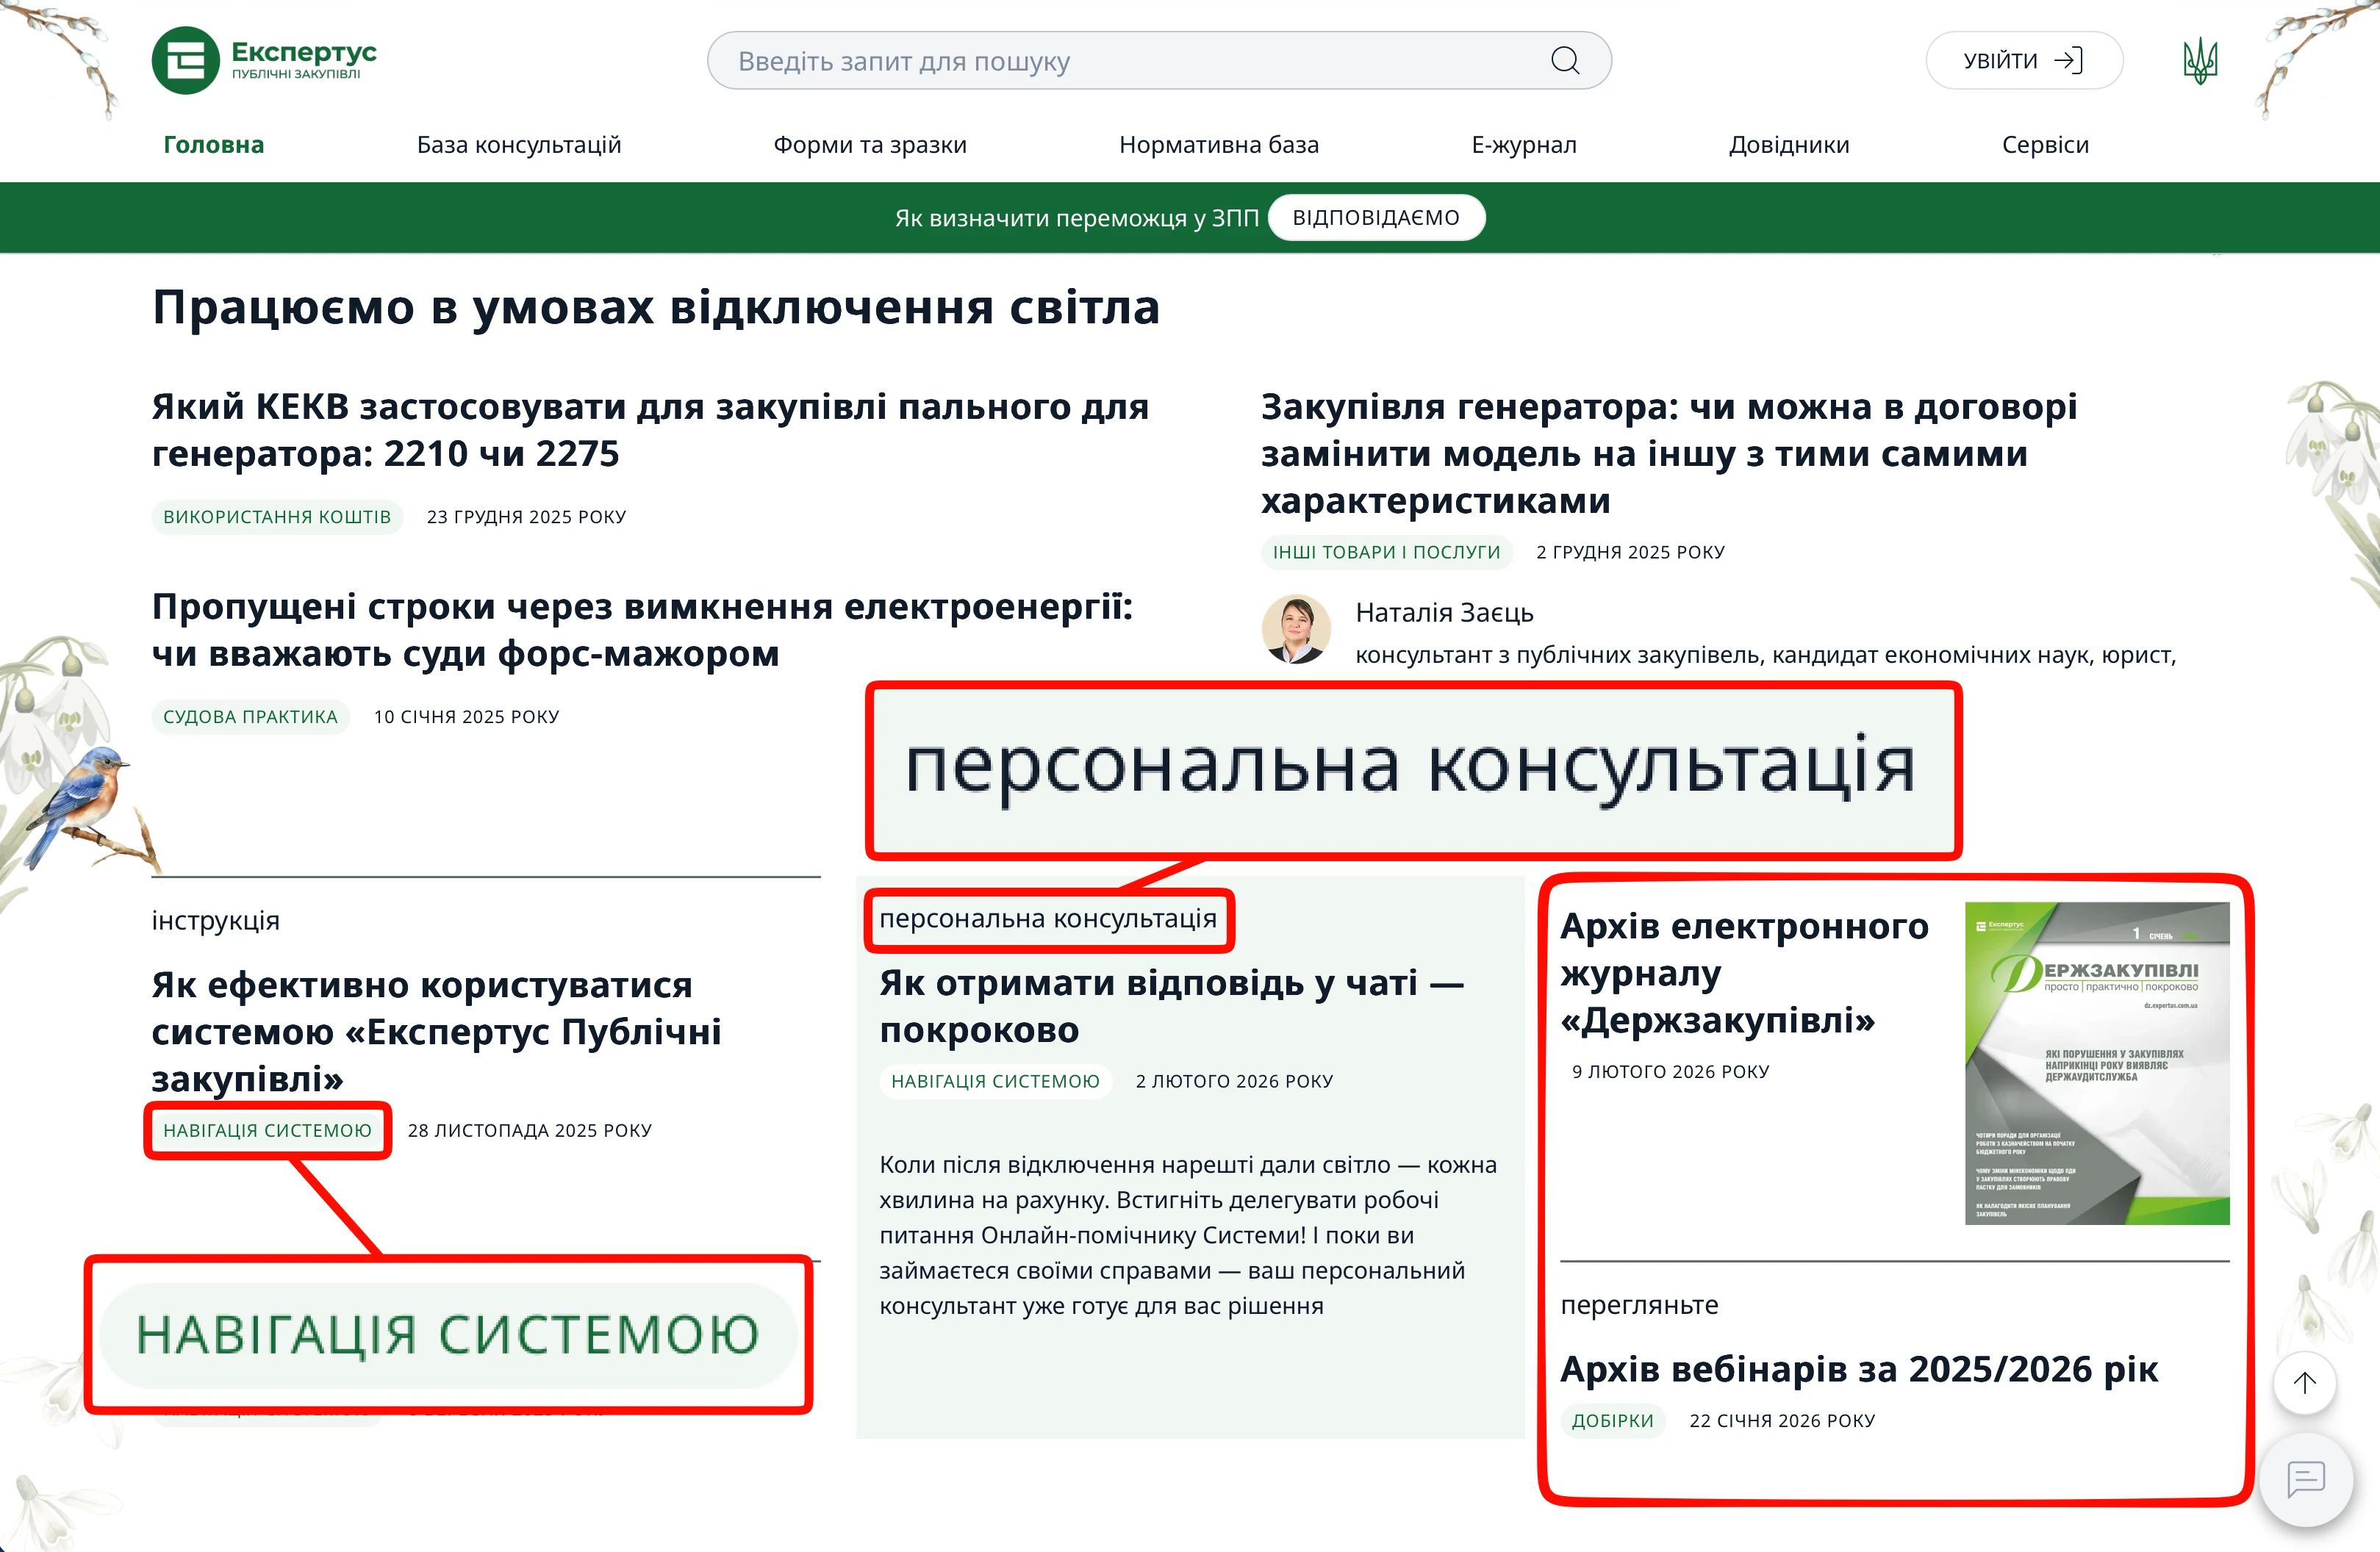
Task: Click the персональна консультація tag
Action: (1049, 920)
